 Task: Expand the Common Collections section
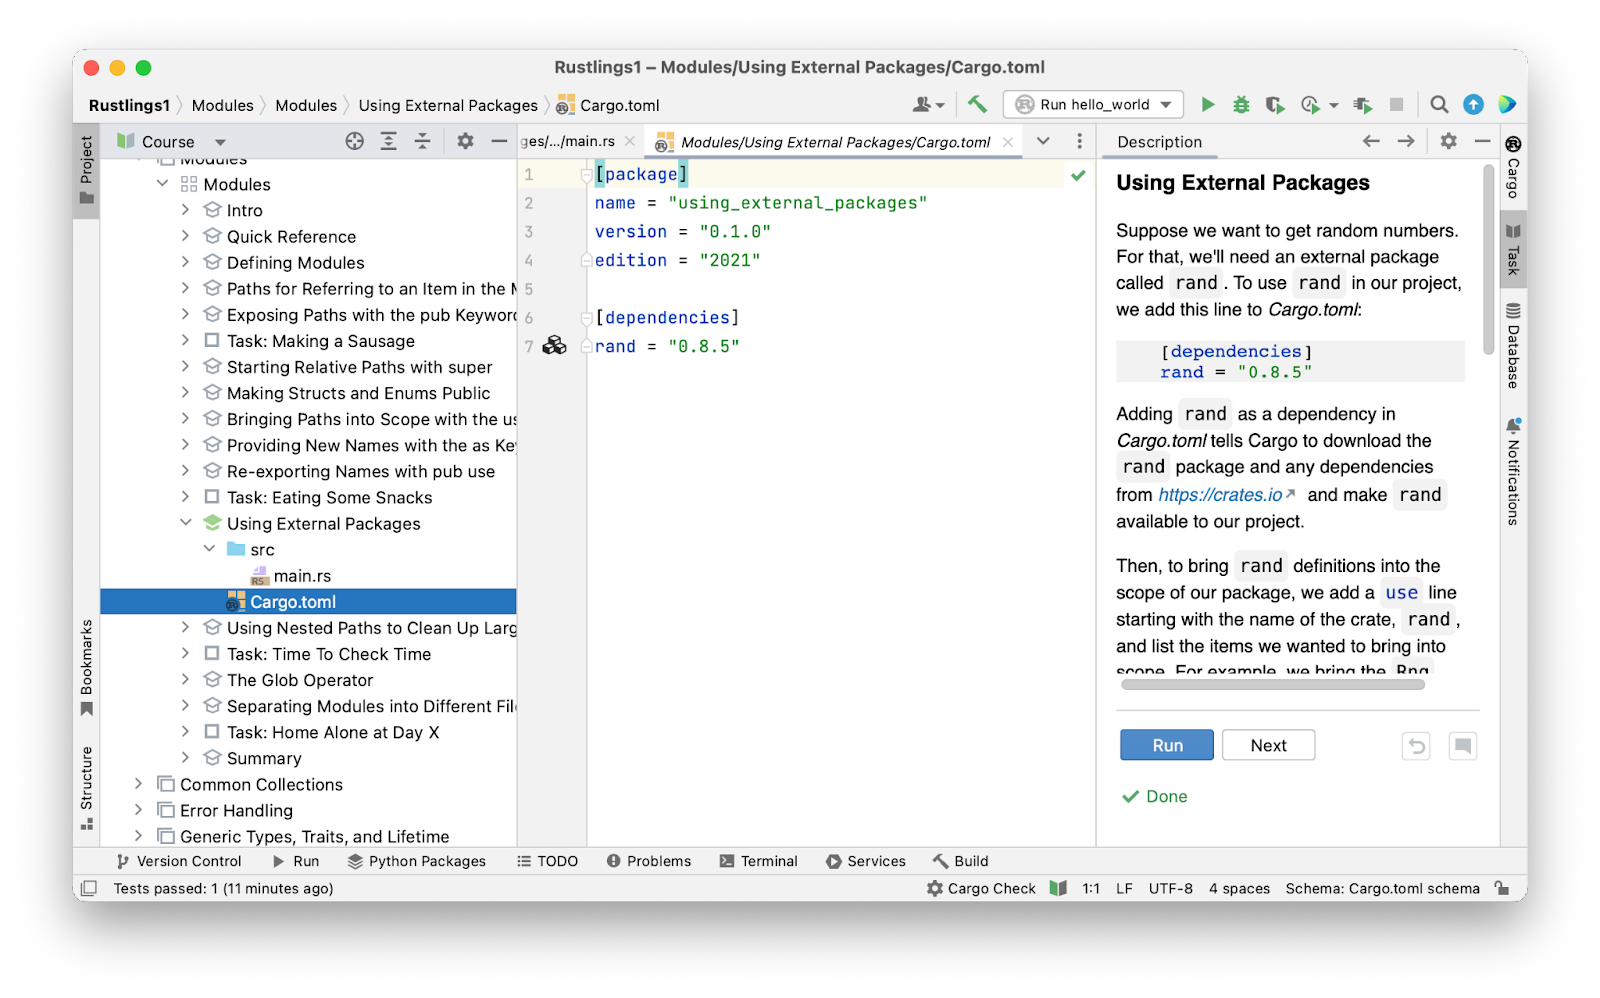coord(139,784)
